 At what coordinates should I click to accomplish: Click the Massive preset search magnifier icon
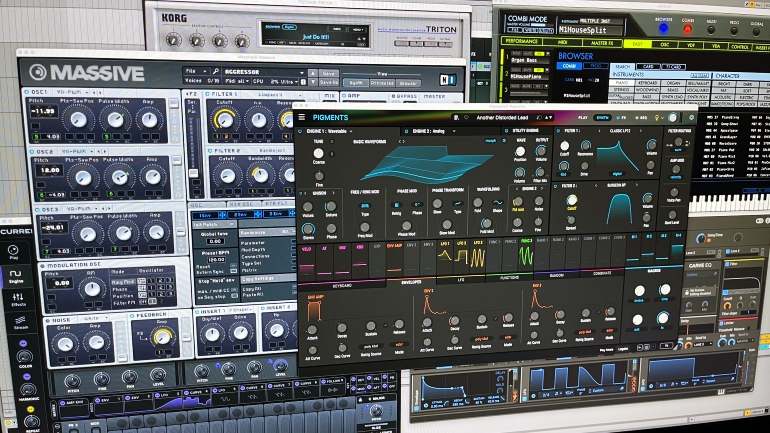click(215, 72)
